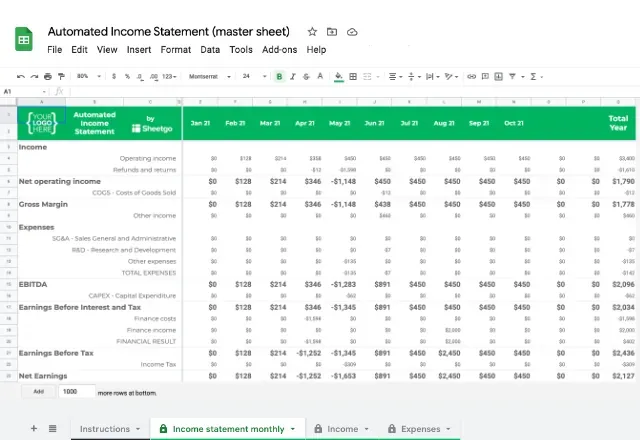Select the paint format tool

click(61, 76)
